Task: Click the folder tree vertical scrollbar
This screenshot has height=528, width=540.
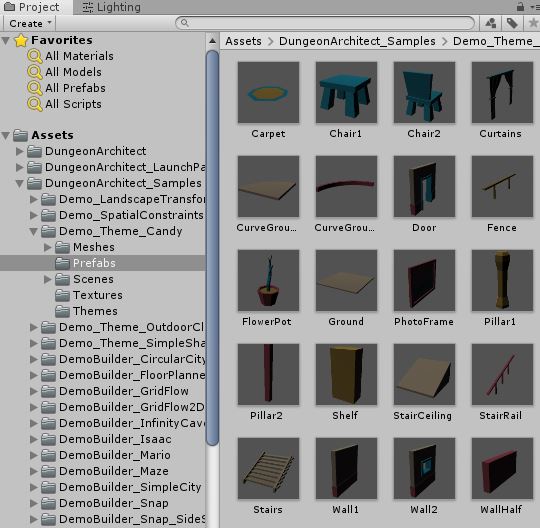Action: click(212, 248)
